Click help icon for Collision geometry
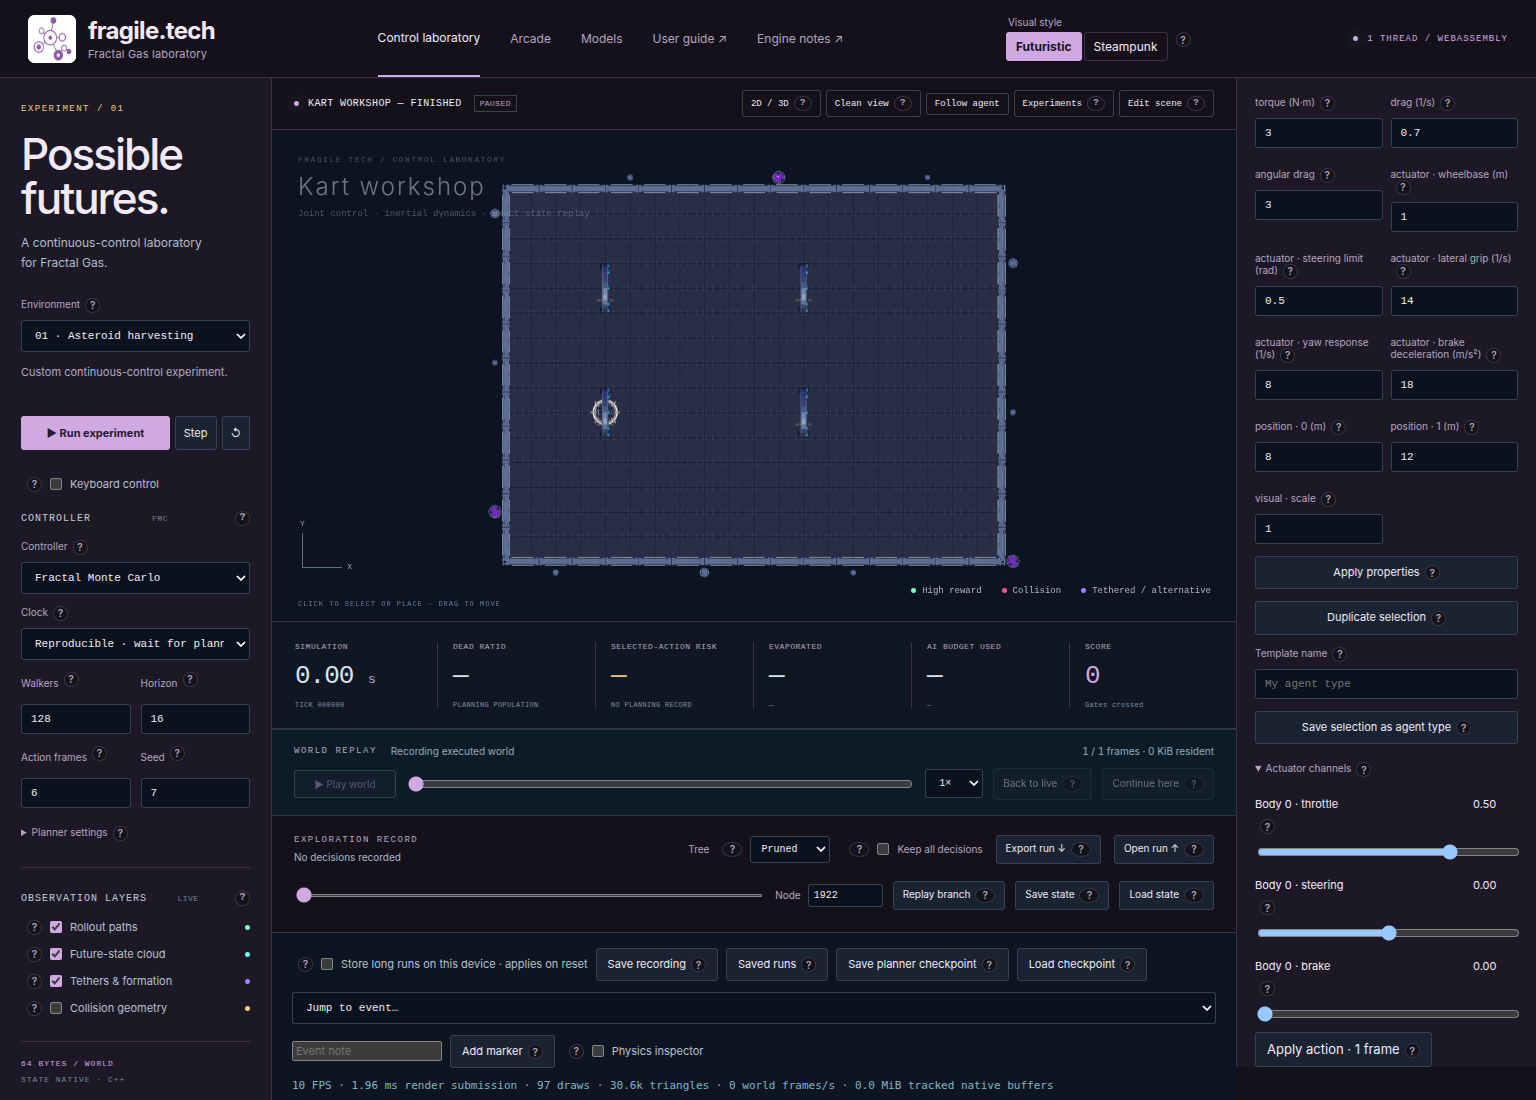The height and width of the screenshot is (1100, 1536). 35,1008
